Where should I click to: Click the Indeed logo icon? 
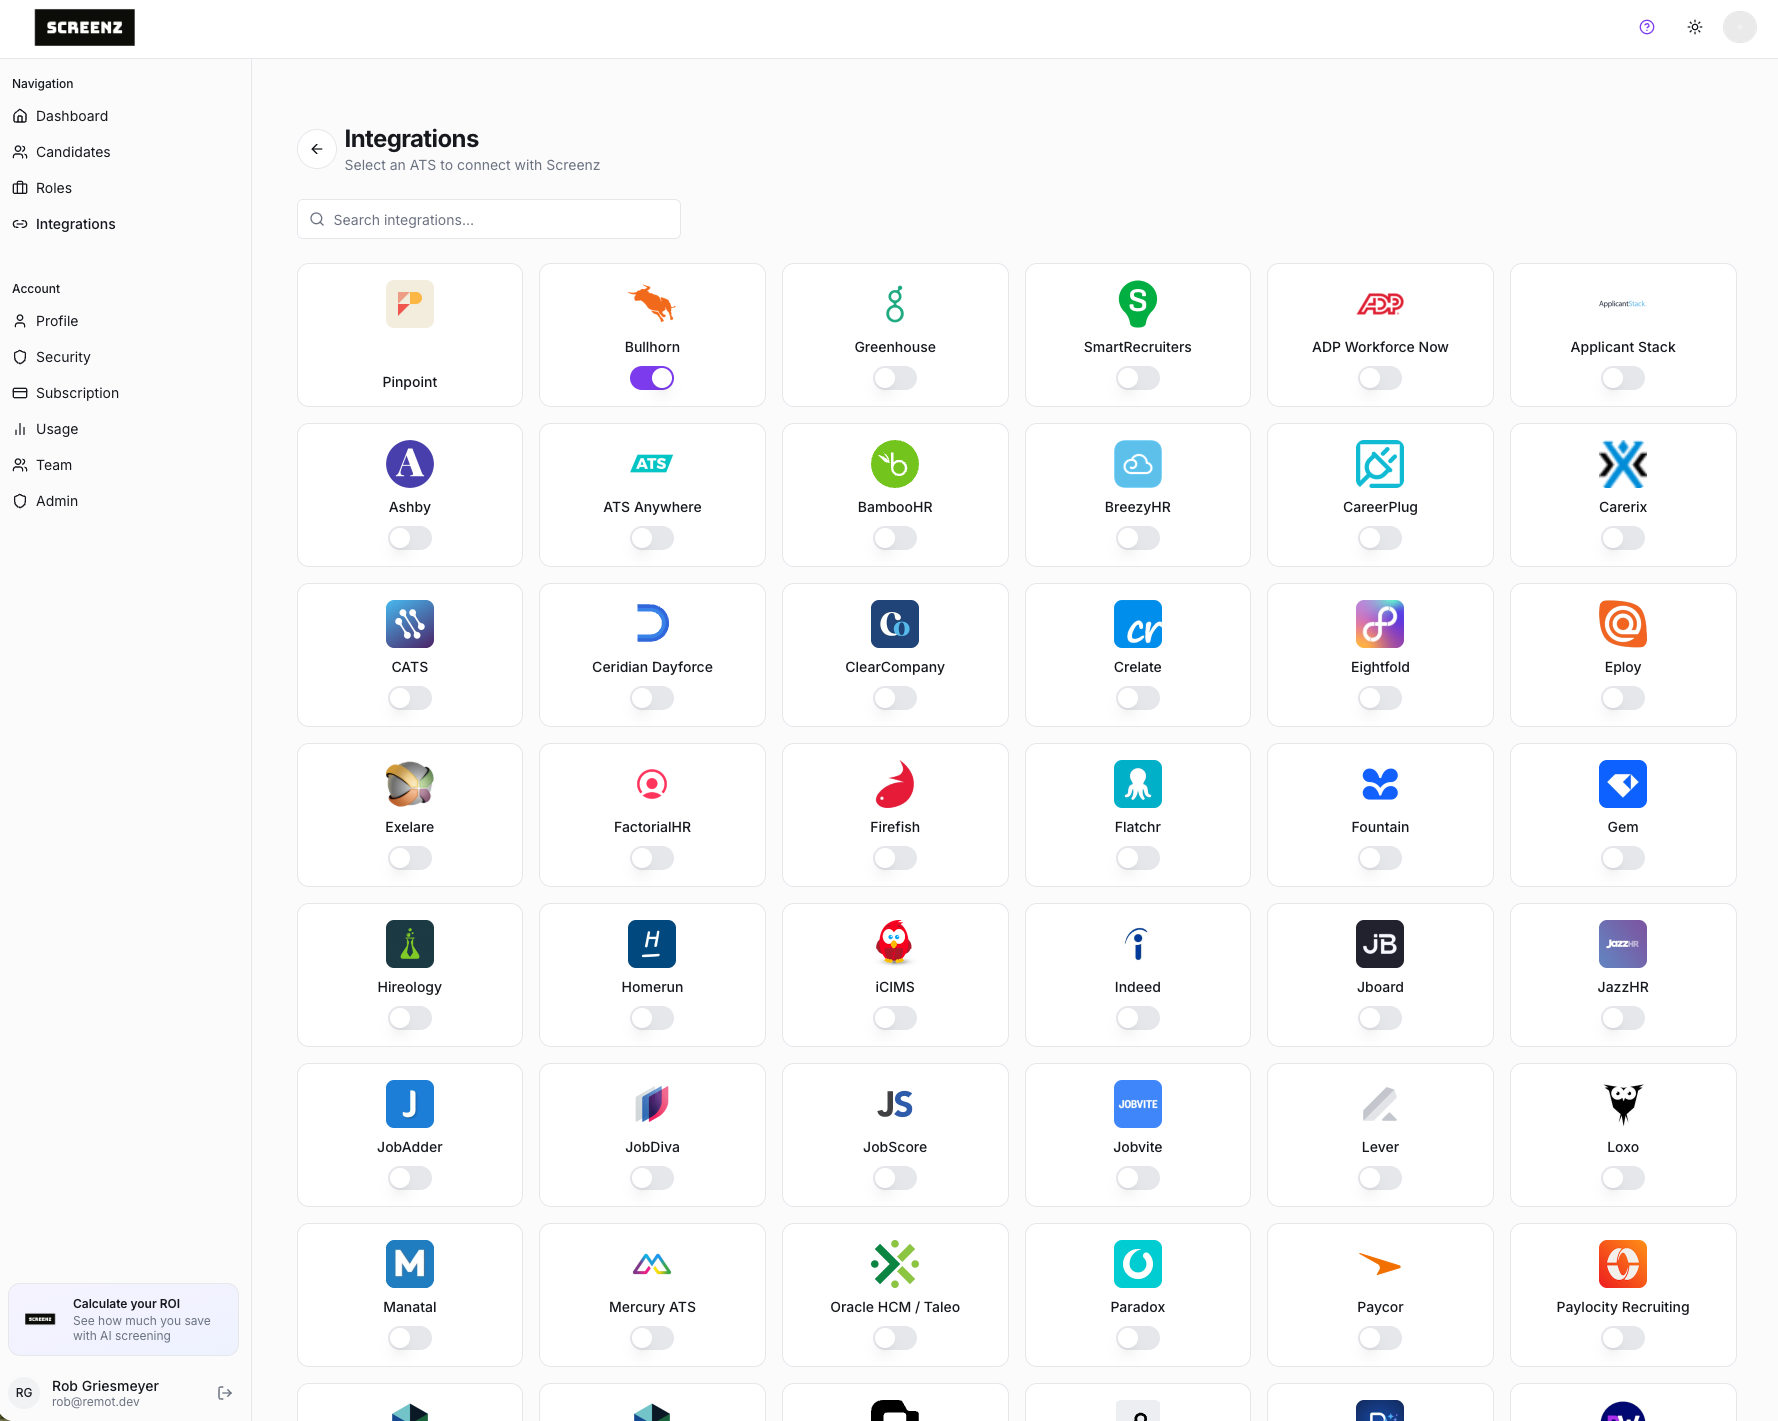(x=1138, y=944)
